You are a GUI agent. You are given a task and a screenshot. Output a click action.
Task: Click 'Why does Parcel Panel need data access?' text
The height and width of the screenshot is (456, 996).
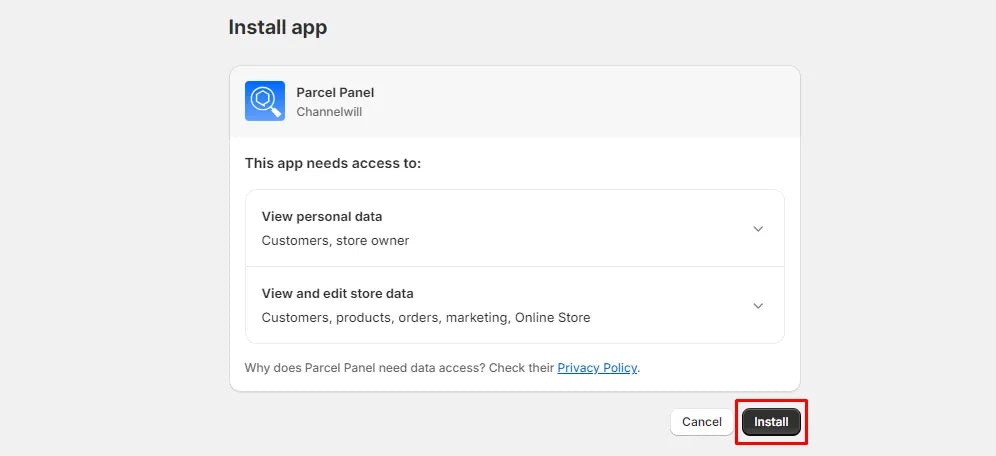point(365,368)
